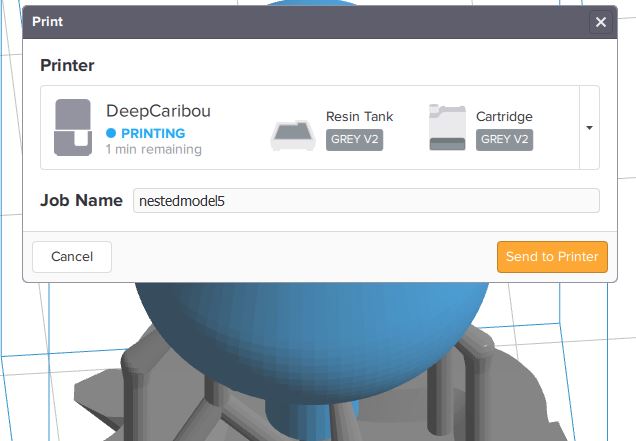This screenshot has height=441, width=636.
Task: Open the printer selection dropdown arrow
Action: pyautogui.click(x=589, y=128)
